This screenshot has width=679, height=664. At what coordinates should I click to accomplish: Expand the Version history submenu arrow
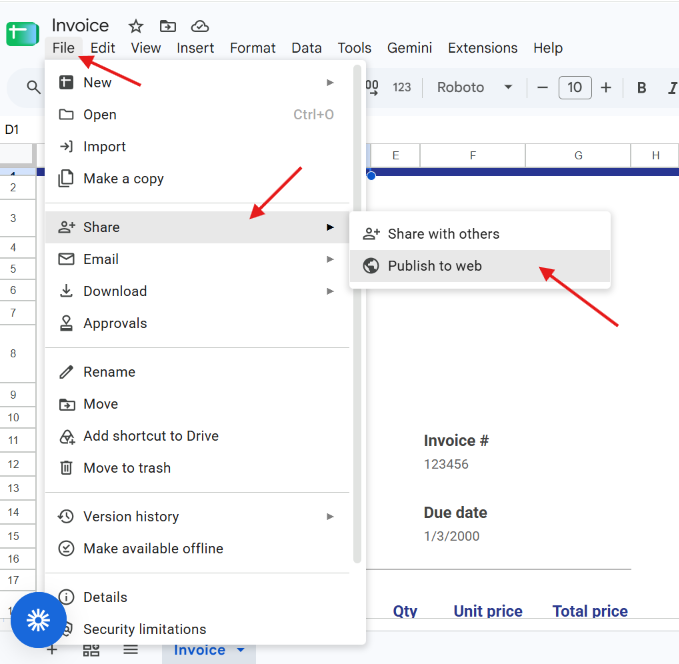pos(330,516)
